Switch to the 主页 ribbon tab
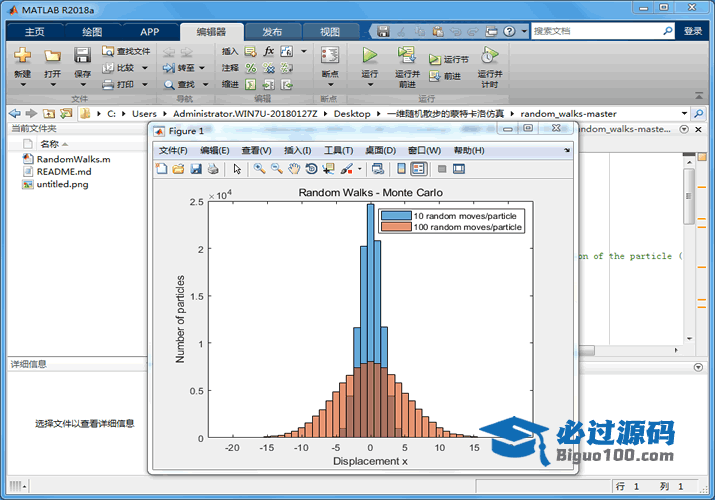This screenshot has width=715, height=500. pyautogui.click(x=35, y=31)
